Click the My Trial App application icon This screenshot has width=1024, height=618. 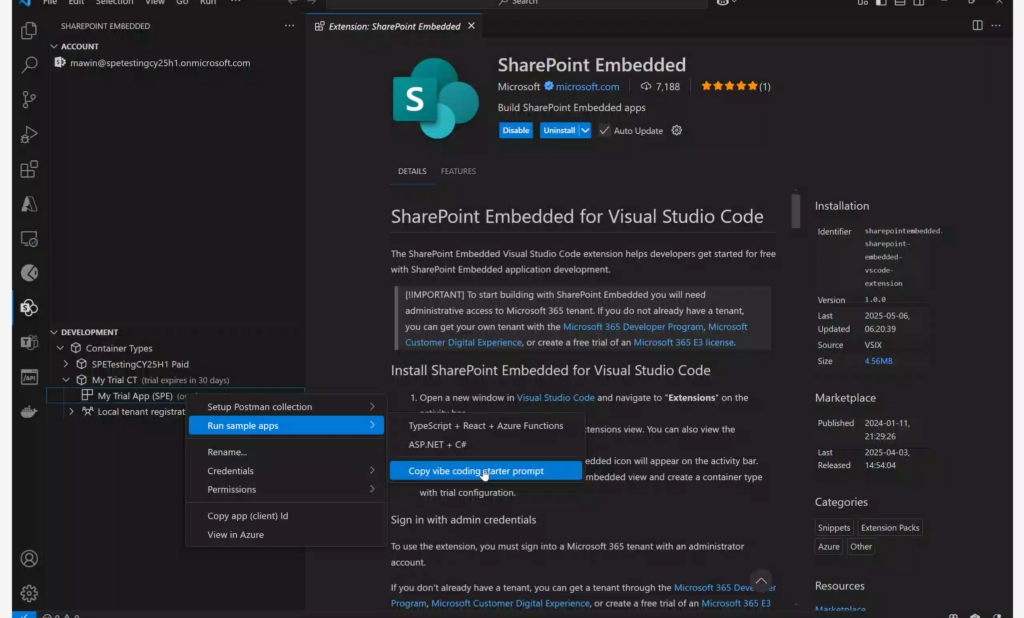click(x=87, y=395)
